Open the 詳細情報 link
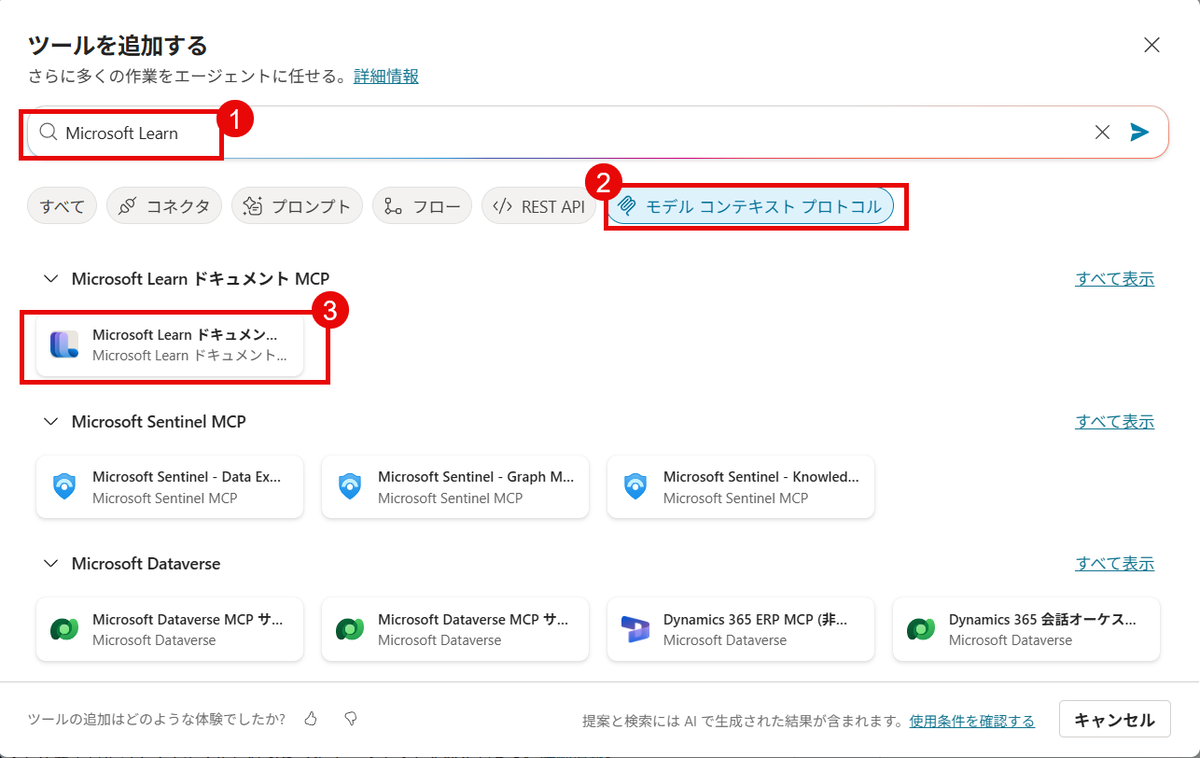This screenshot has height=758, width=1200. [x=386, y=76]
